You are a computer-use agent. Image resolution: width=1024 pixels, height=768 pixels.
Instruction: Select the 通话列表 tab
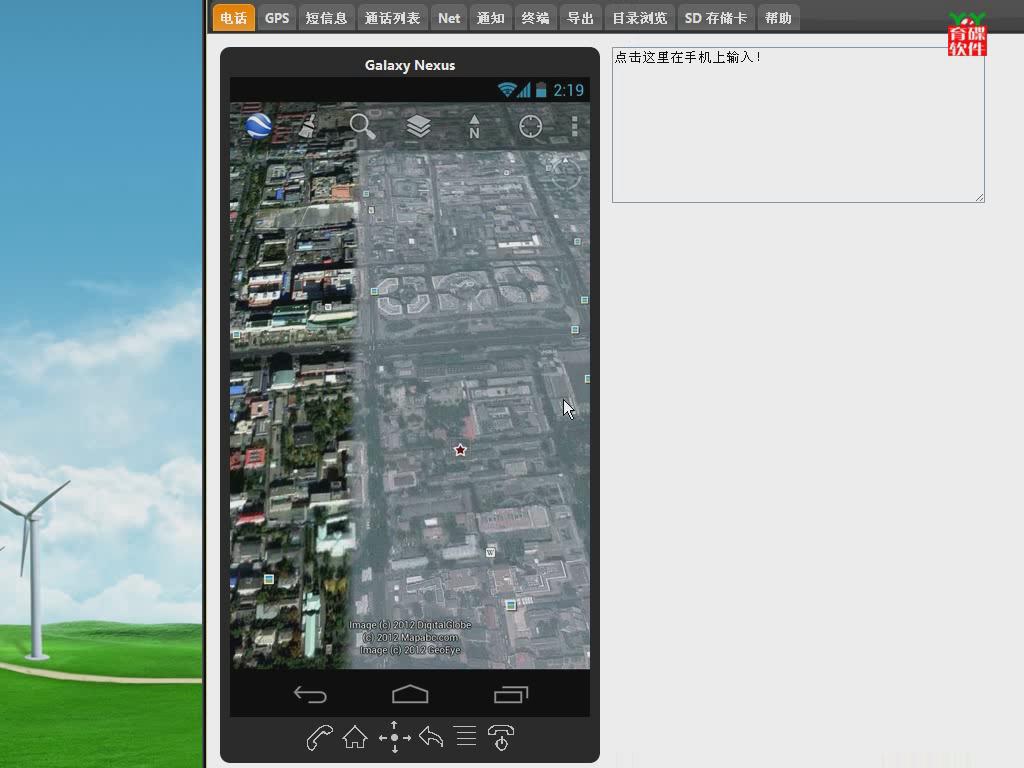392,18
